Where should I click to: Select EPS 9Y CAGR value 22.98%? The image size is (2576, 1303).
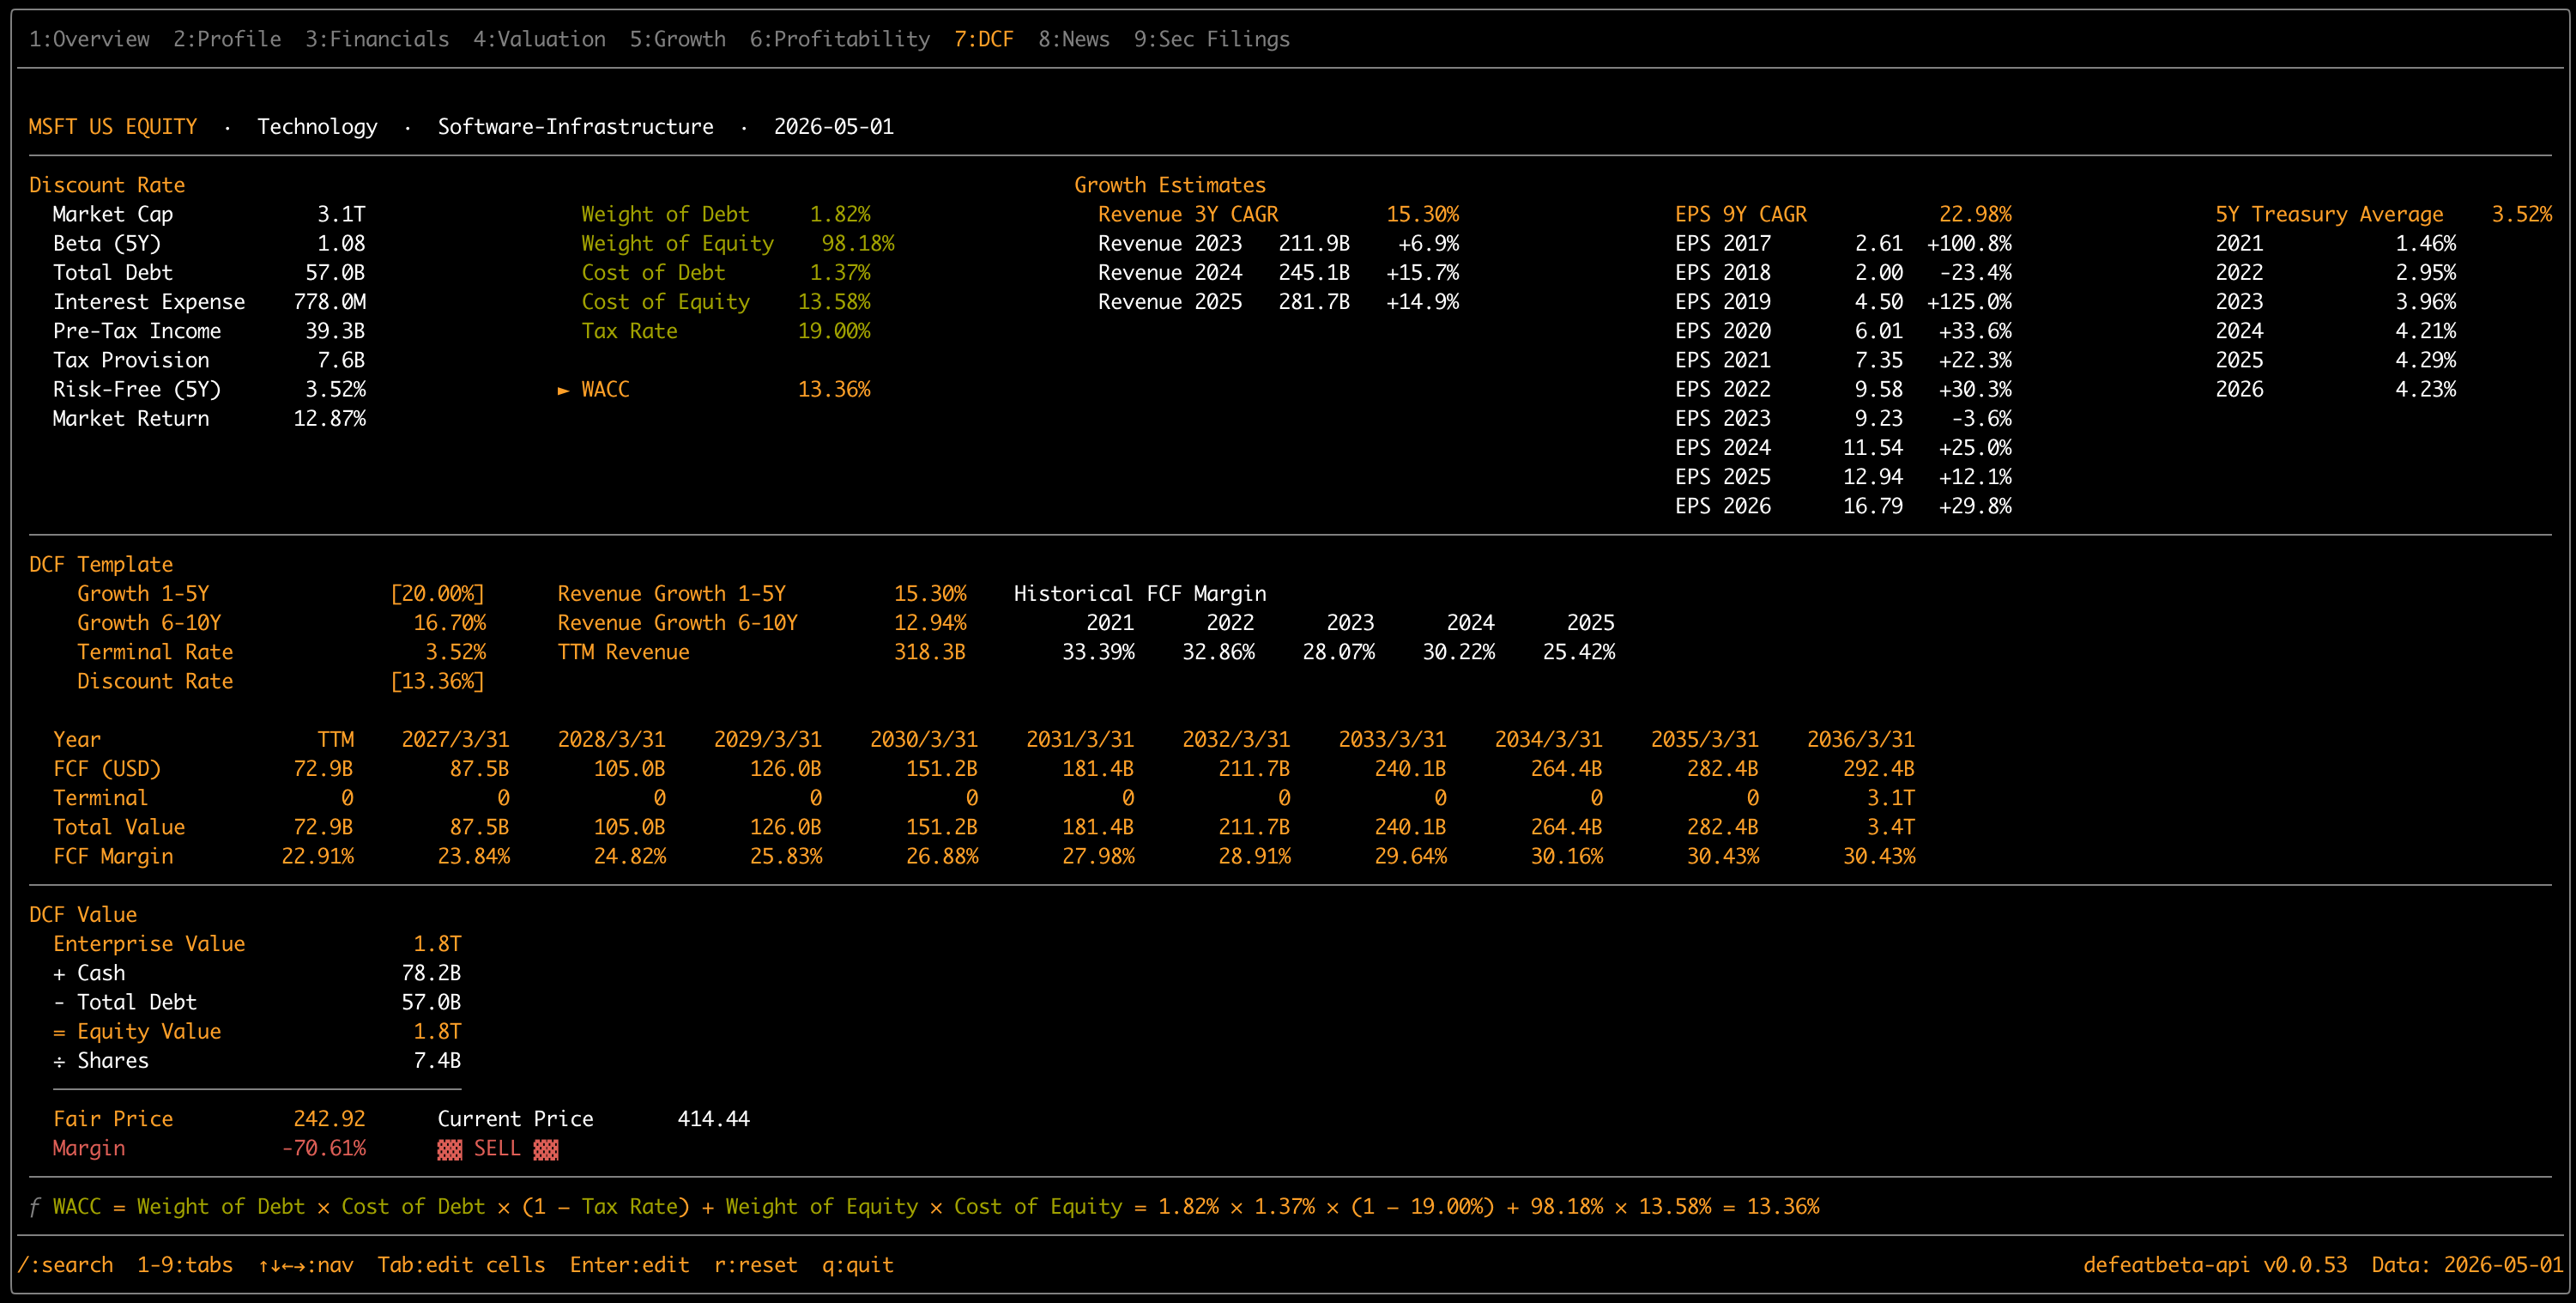click(1975, 215)
